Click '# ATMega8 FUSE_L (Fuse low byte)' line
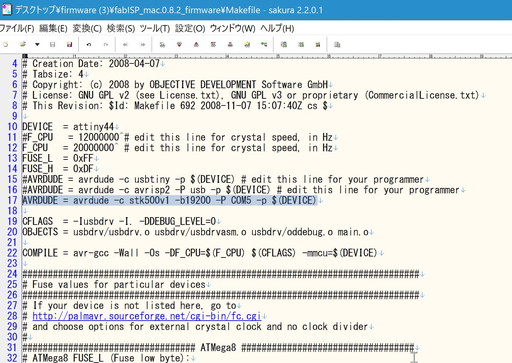Image resolution: width=512 pixels, height=363 pixels. 106,358
